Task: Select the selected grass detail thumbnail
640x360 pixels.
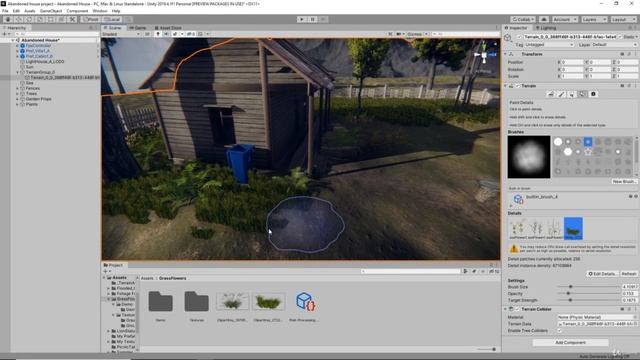Action: point(573,228)
